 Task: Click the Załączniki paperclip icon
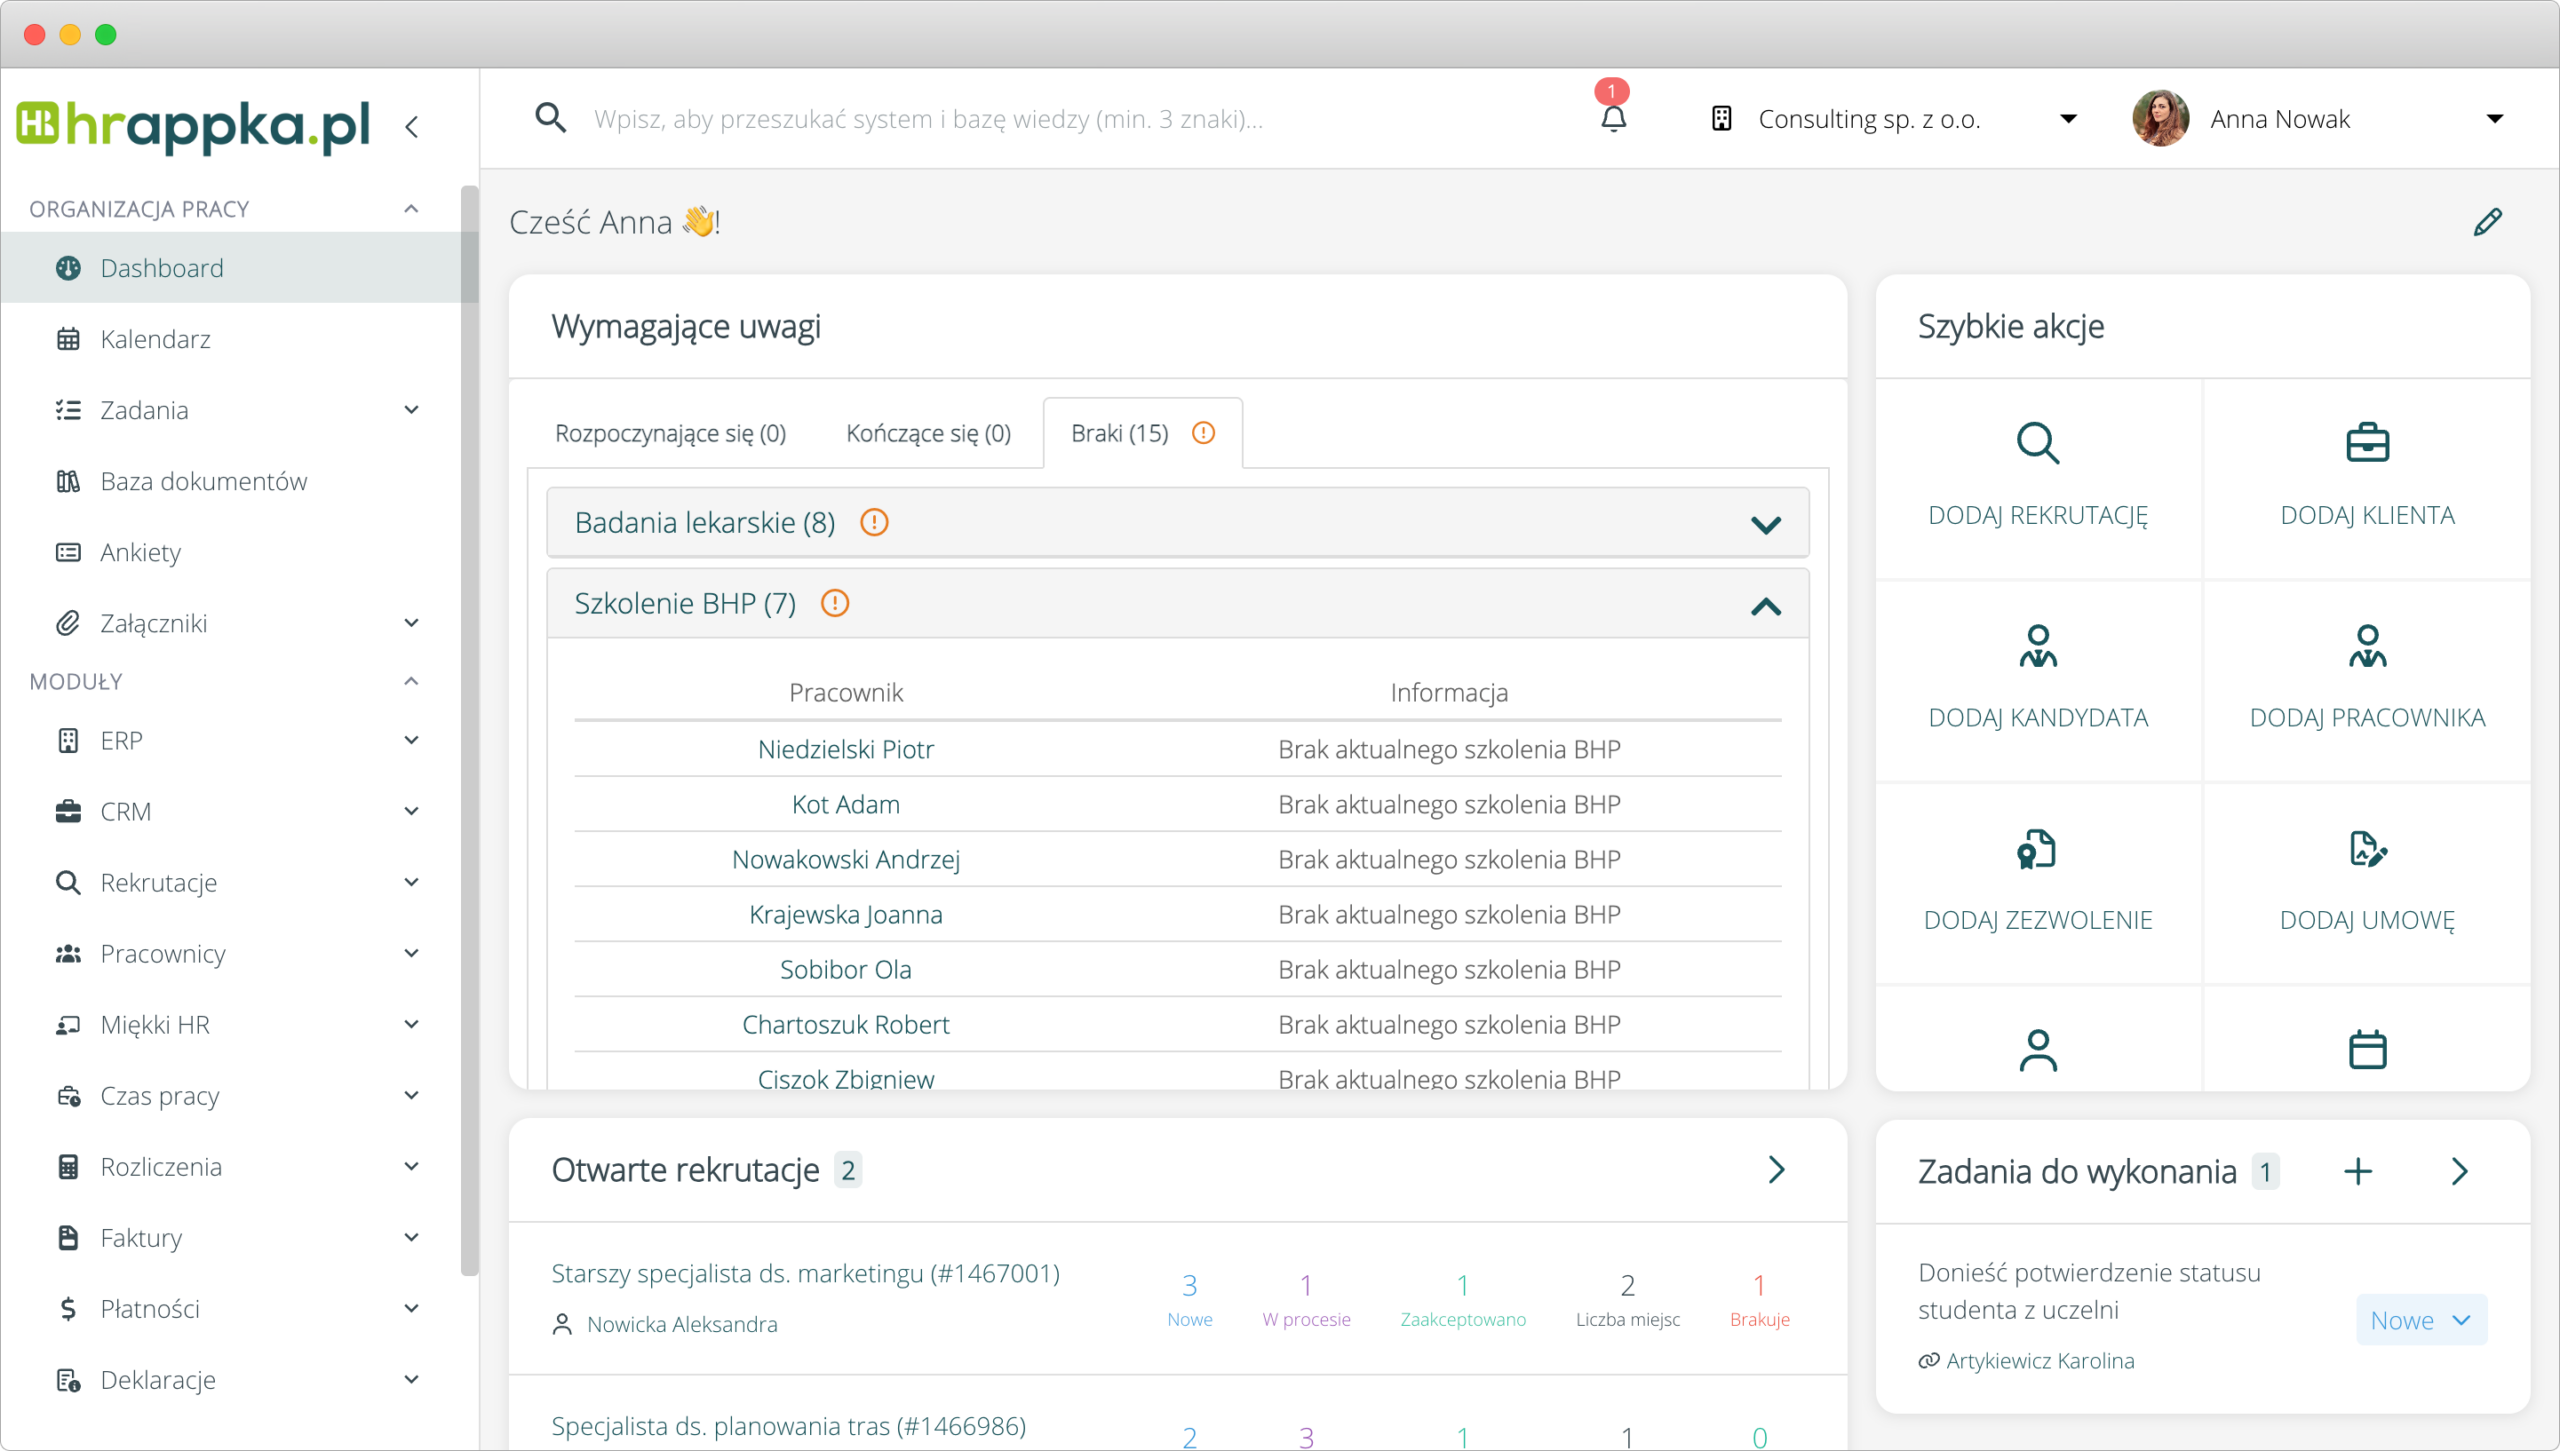(68, 623)
